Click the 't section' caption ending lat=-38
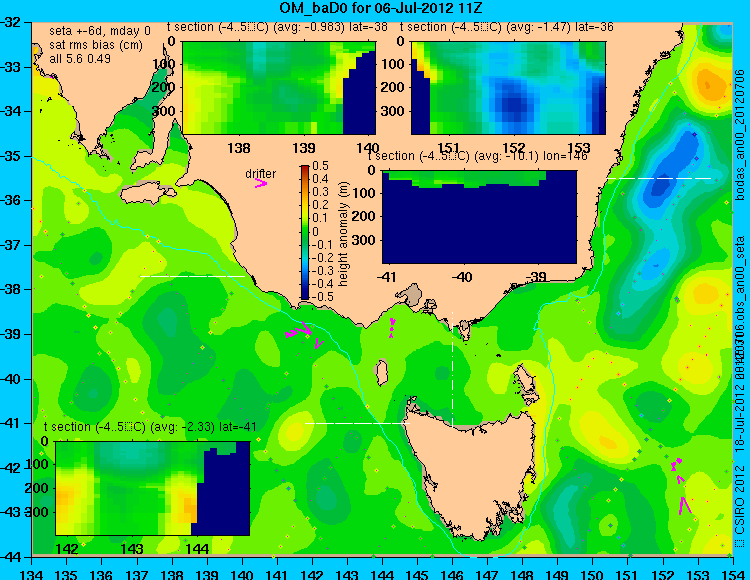Screen dimensions: 750x580 point(277,27)
